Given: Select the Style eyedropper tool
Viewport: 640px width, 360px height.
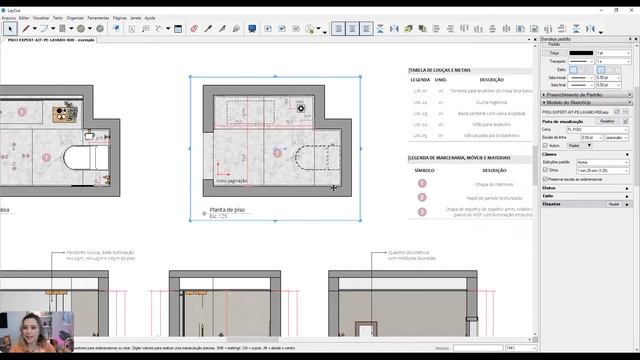Looking at the screenshot, I should pyautogui.click(x=208, y=29).
